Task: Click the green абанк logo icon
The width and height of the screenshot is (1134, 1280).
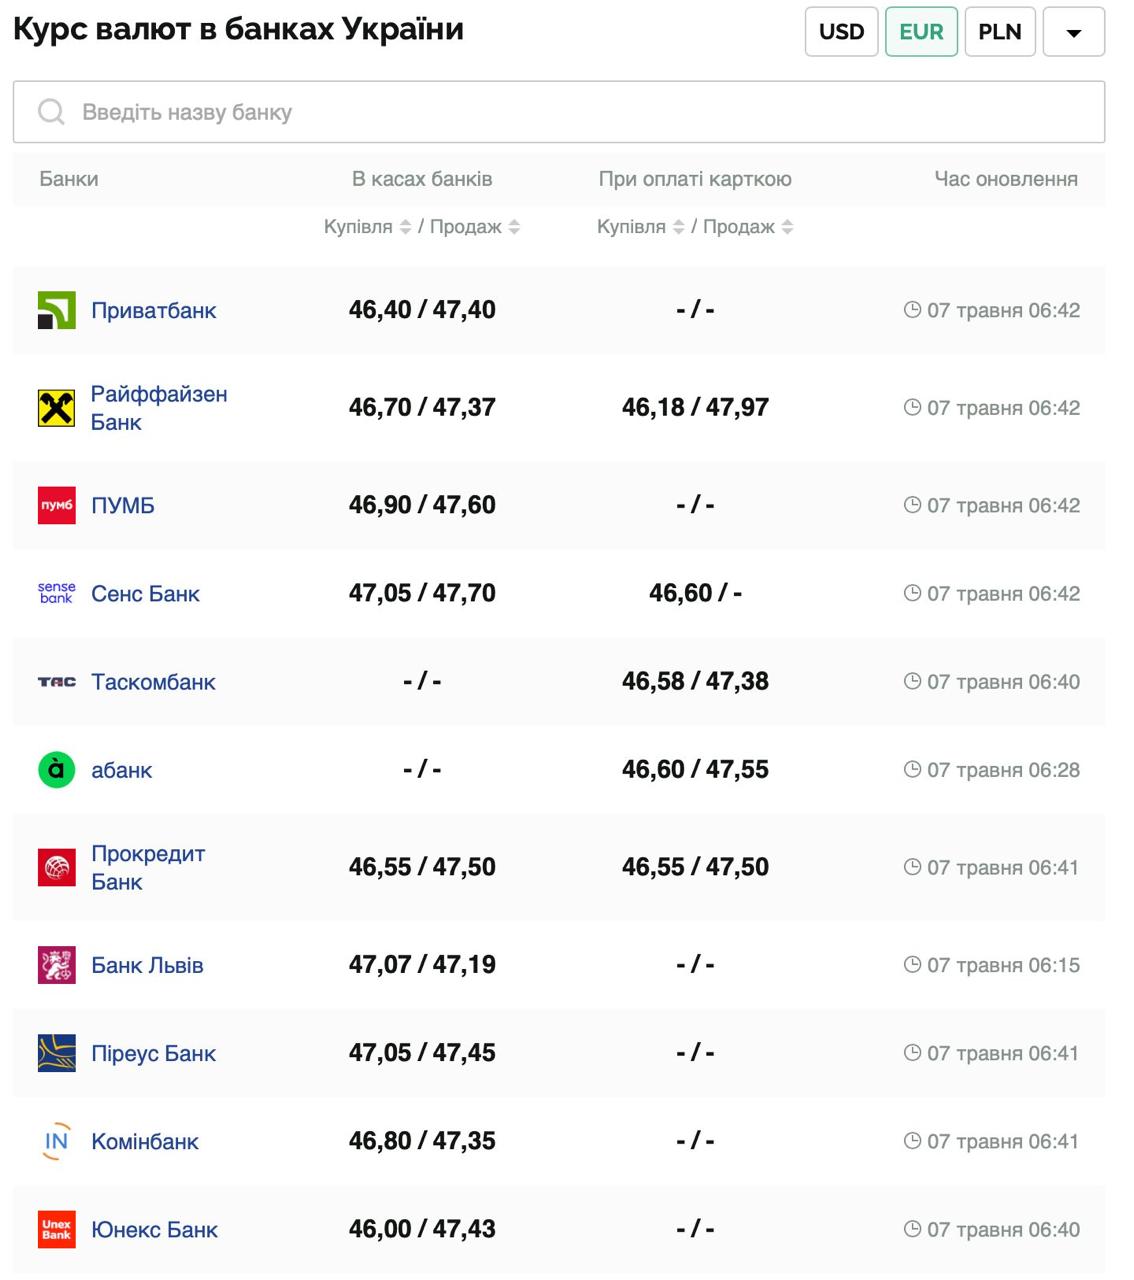Action: (x=56, y=770)
